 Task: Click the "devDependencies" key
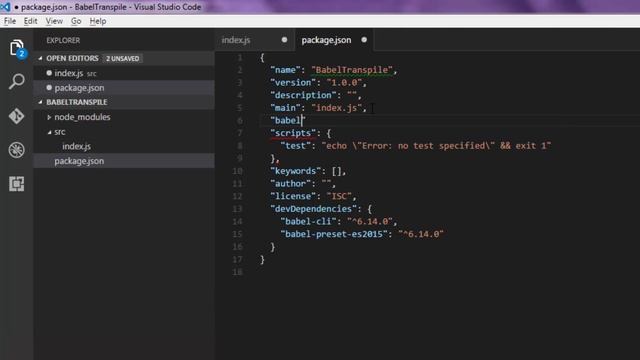tap(313, 209)
